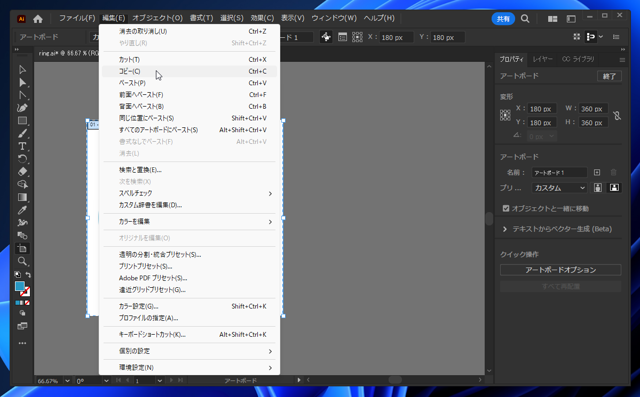Screen dimensions: 640x397
Task: Select the Paintbrush tool
Action: (x=22, y=133)
